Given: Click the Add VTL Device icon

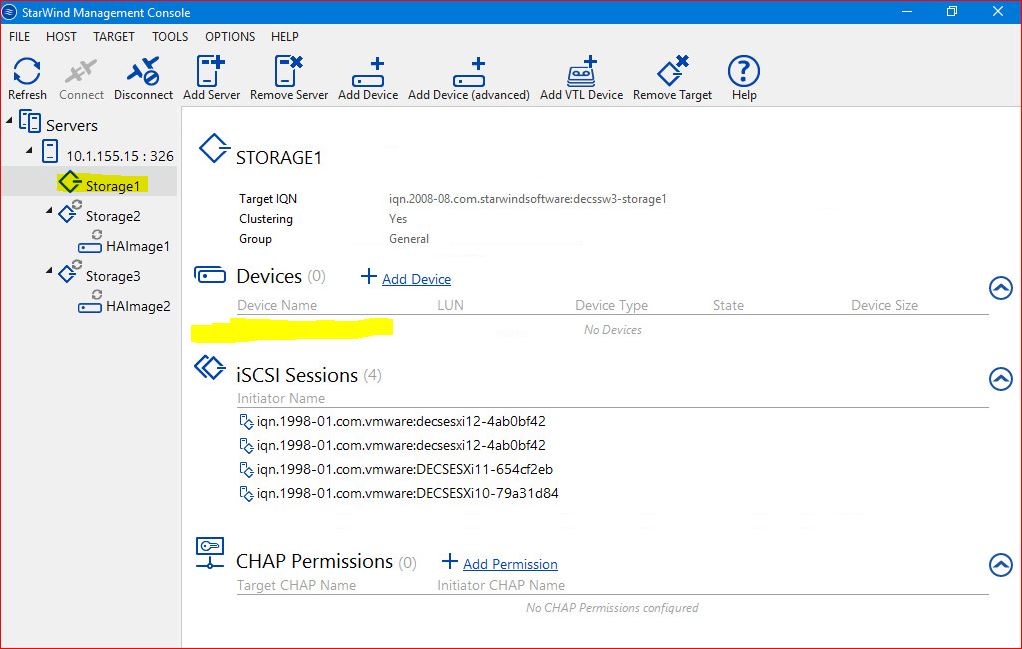Looking at the screenshot, I should 581,71.
